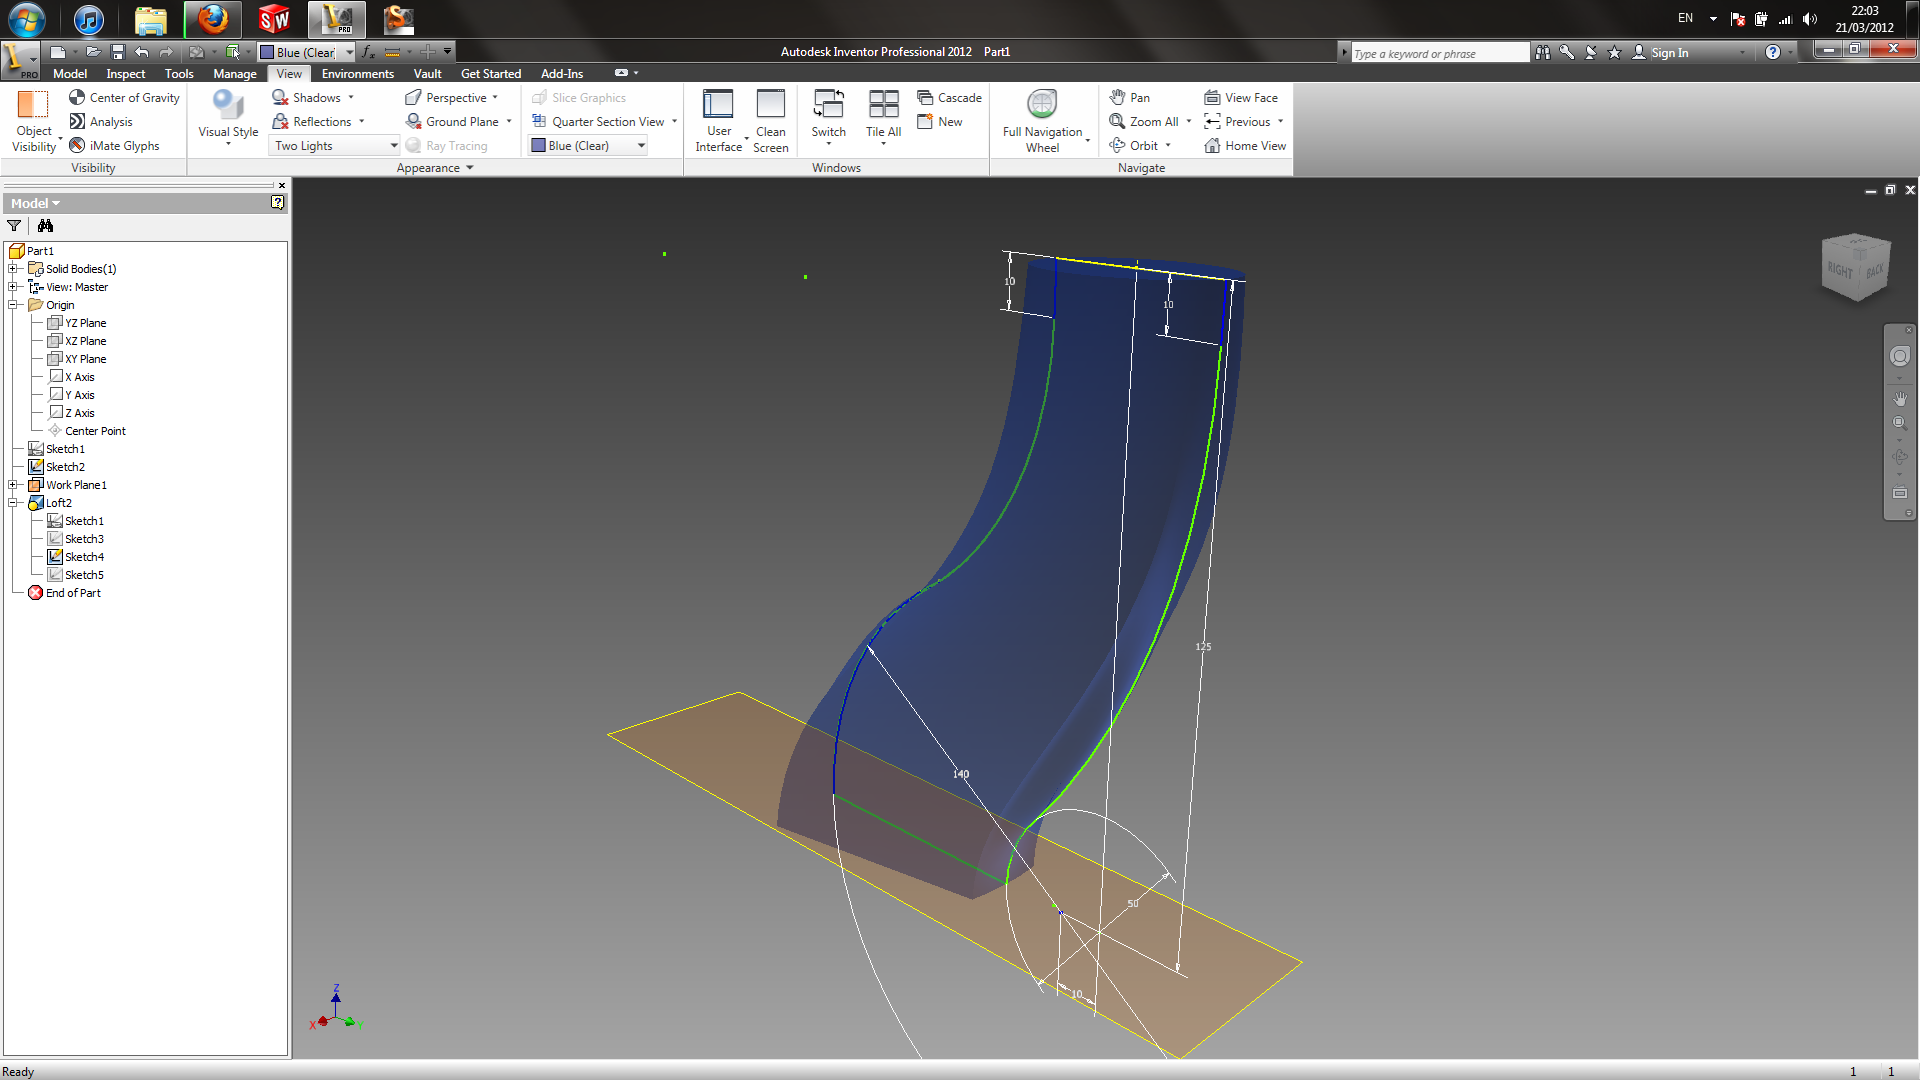The image size is (1920, 1080).
Task: Click the Full Navigation Wheel icon
Action: tap(1042, 105)
